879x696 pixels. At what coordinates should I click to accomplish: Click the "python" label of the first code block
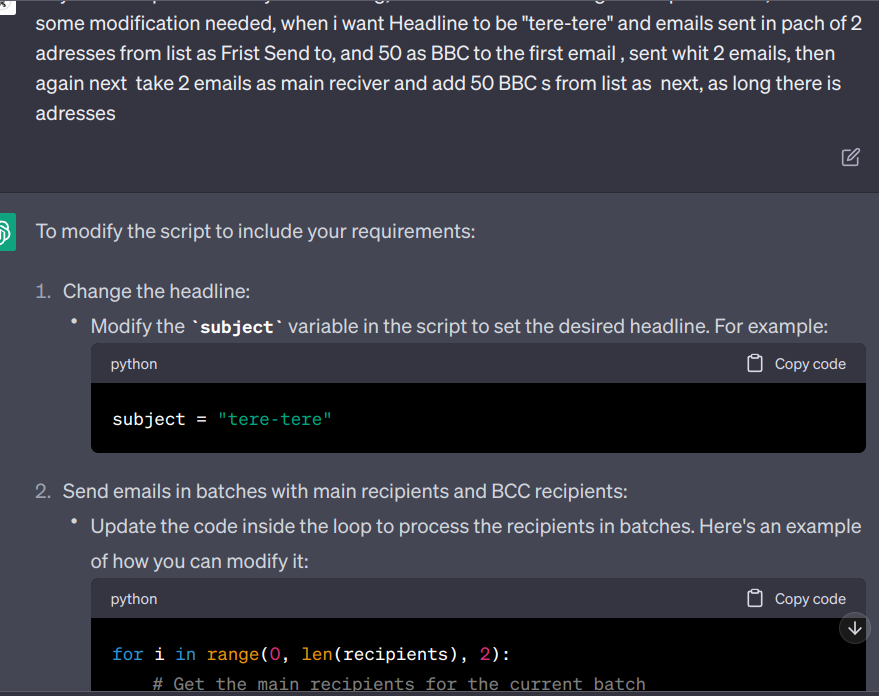(x=134, y=364)
